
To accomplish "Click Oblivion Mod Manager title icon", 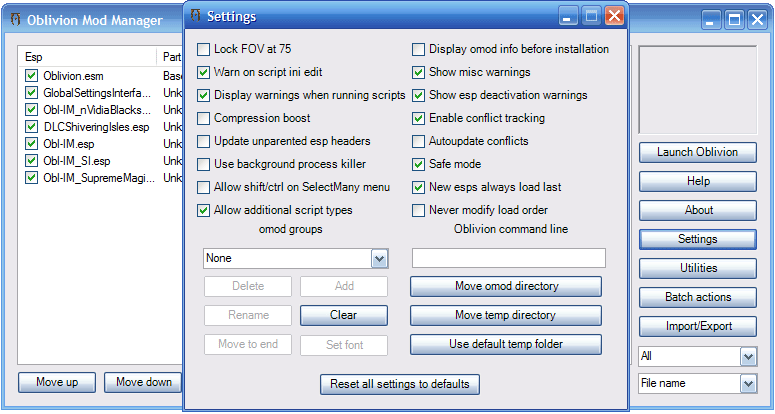I will coord(16,20).
